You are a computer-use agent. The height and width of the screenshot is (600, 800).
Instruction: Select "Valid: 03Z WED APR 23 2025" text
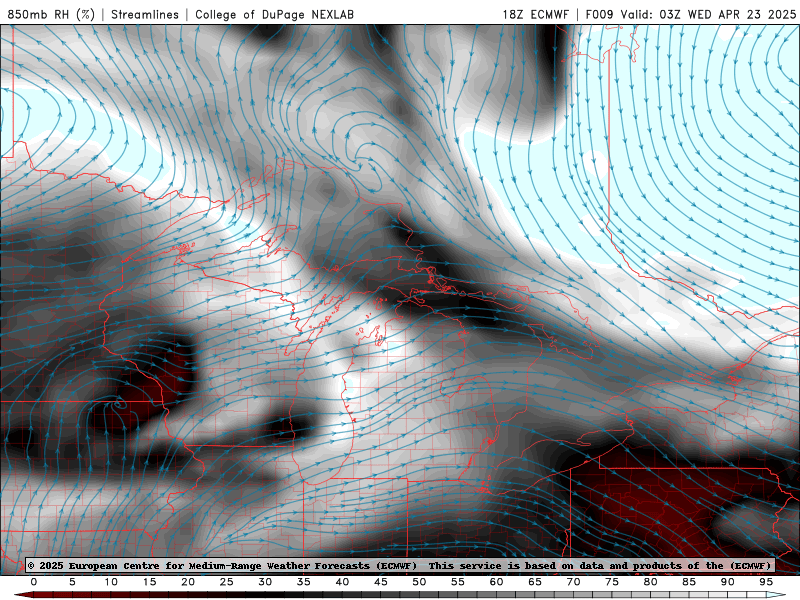(x=708, y=14)
